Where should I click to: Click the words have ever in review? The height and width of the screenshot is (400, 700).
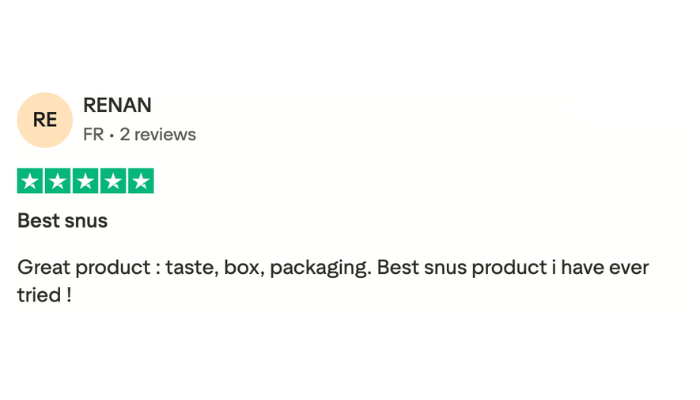click(x=605, y=267)
